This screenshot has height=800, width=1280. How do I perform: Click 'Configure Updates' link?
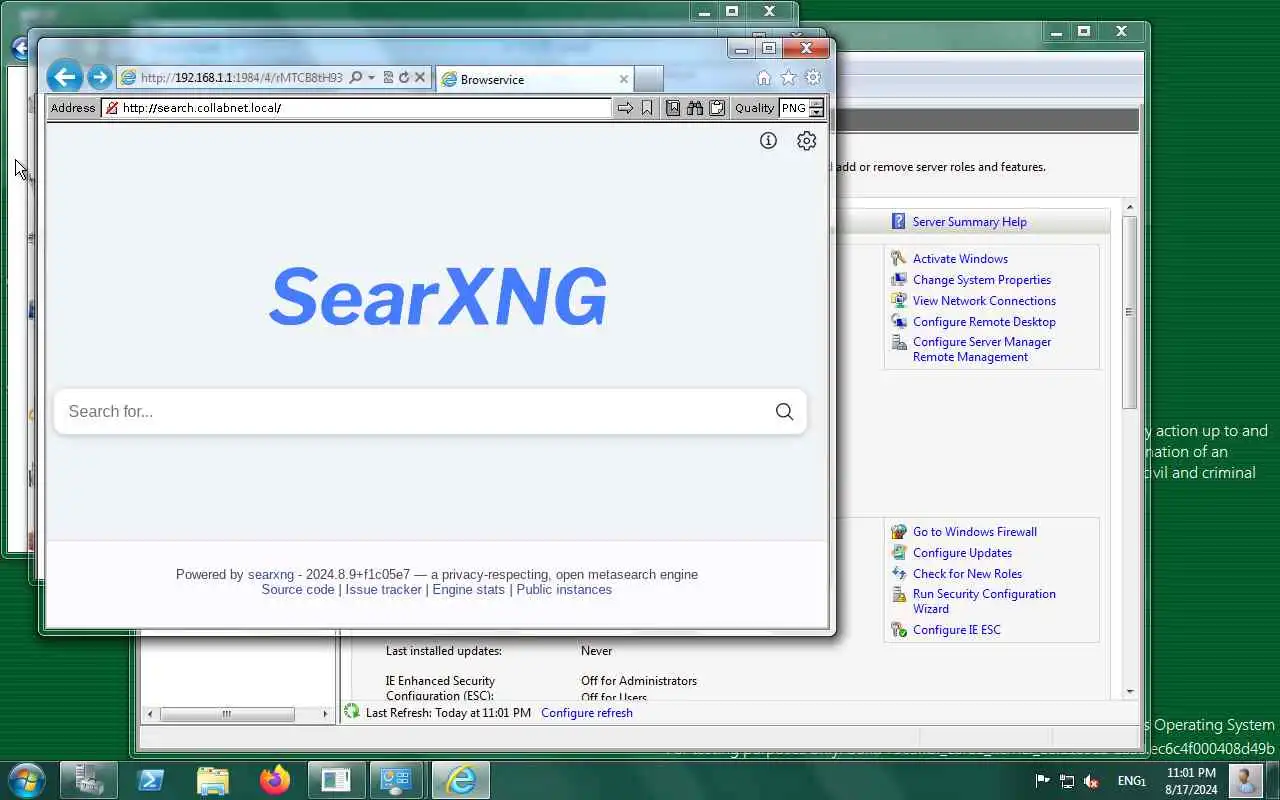(x=962, y=553)
